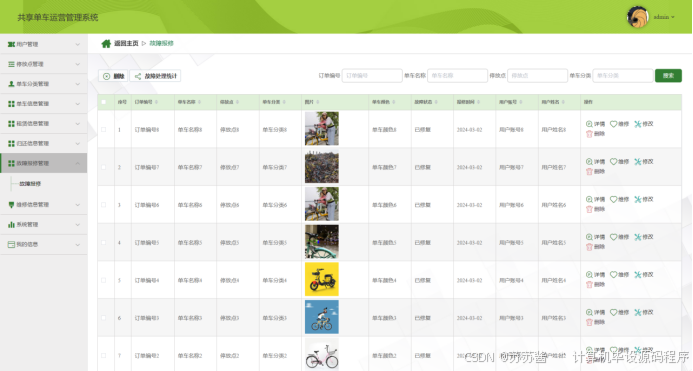Toggle the select-all checkbox in table header

(x=104, y=102)
